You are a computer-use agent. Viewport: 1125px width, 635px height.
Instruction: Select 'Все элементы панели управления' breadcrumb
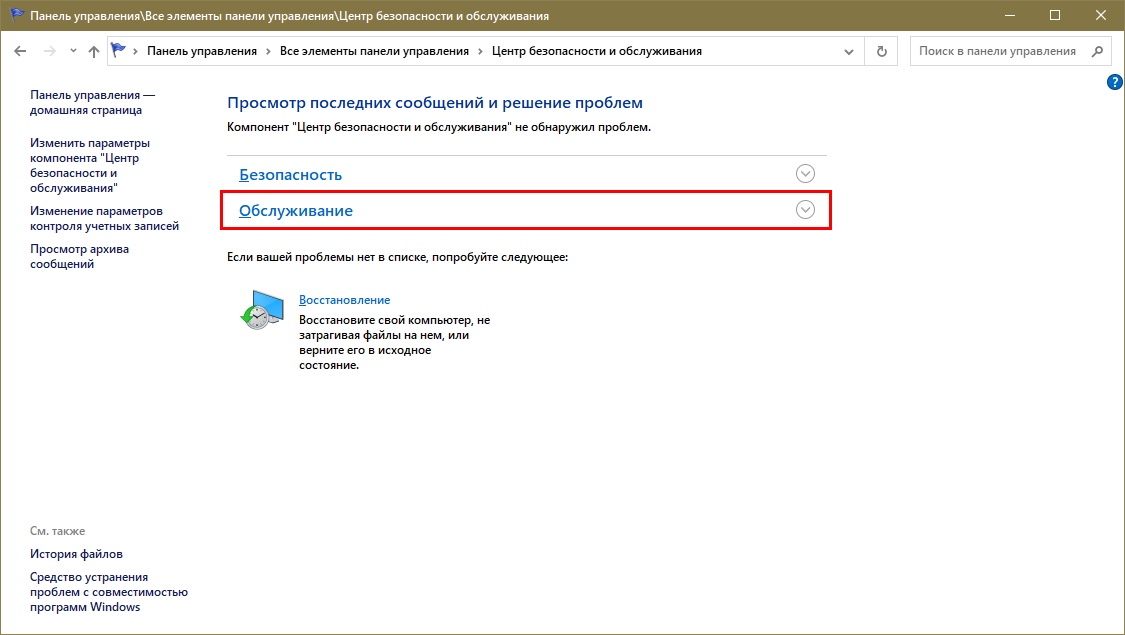click(374, 51)
